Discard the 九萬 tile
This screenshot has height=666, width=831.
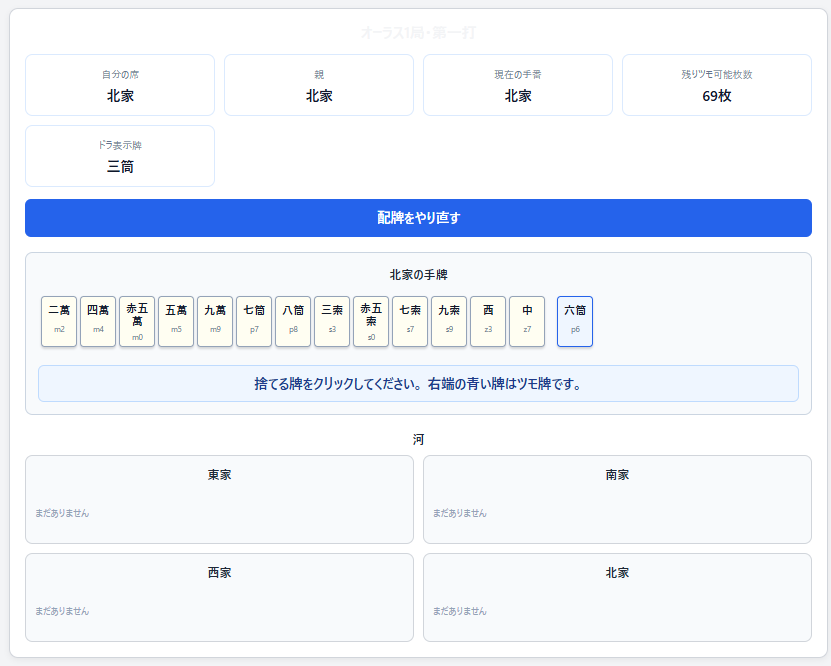coord(215,322)
